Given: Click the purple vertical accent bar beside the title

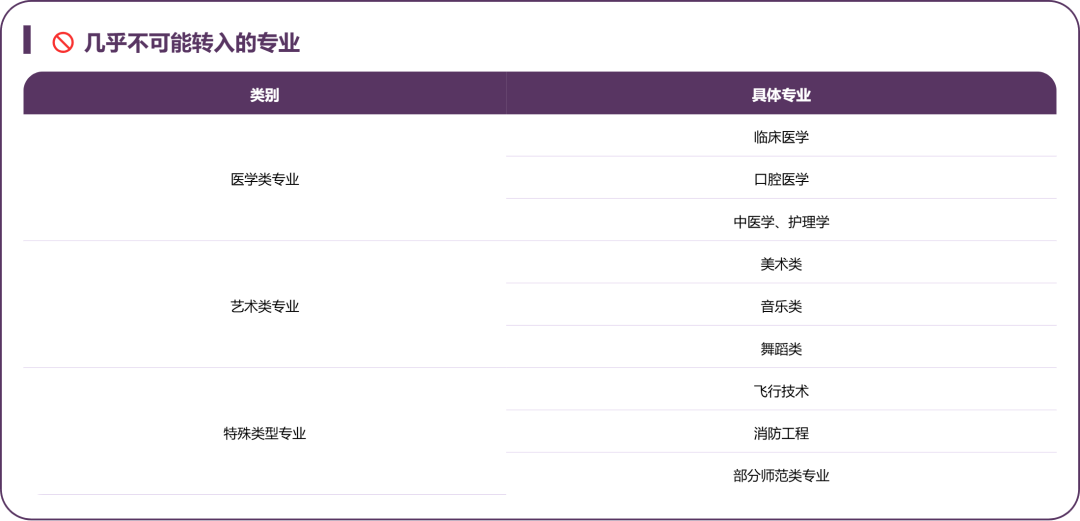Looking at the screenshot, I should [28, 41].
